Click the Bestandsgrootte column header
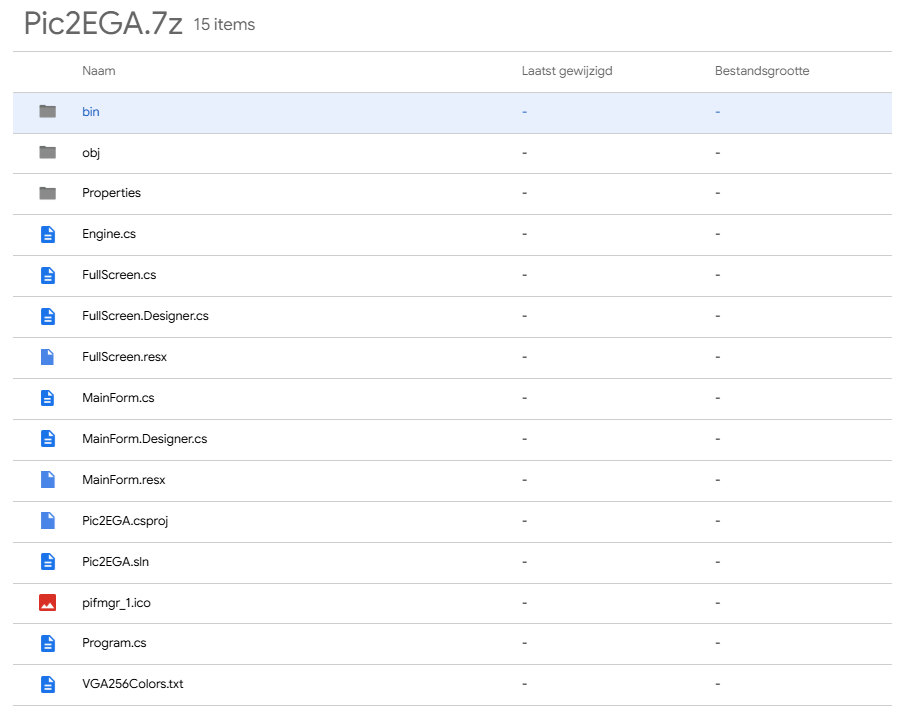Image resolution: width=907 pixels, height=728 pixels. tap(761, 71)
